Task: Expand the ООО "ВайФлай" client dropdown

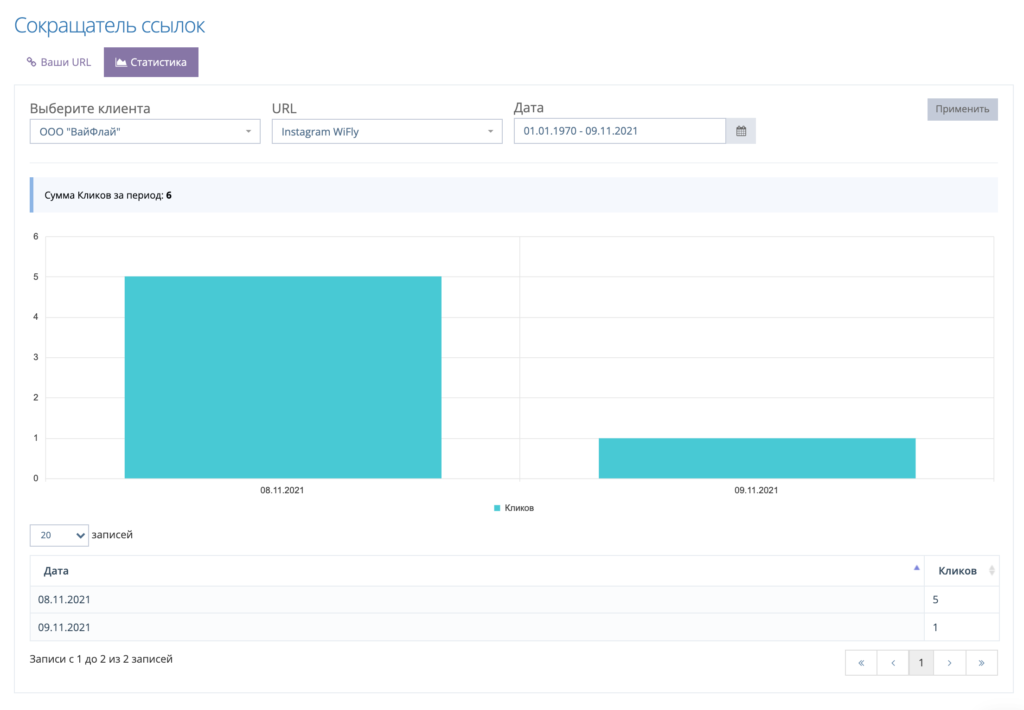Action: pyautogui.click(x=145, y=131)
